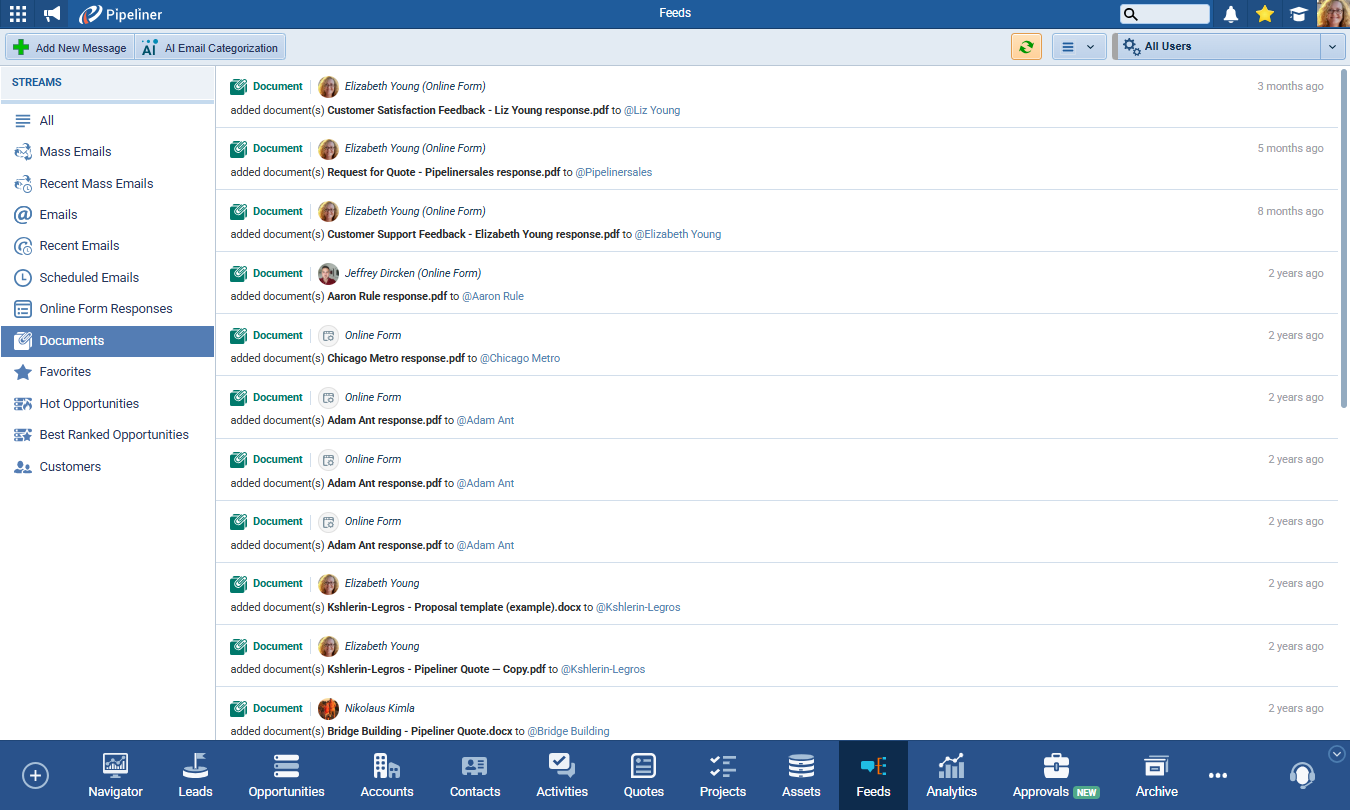
Task: Open the apps grid menu icon
Action: click(18, 14)
